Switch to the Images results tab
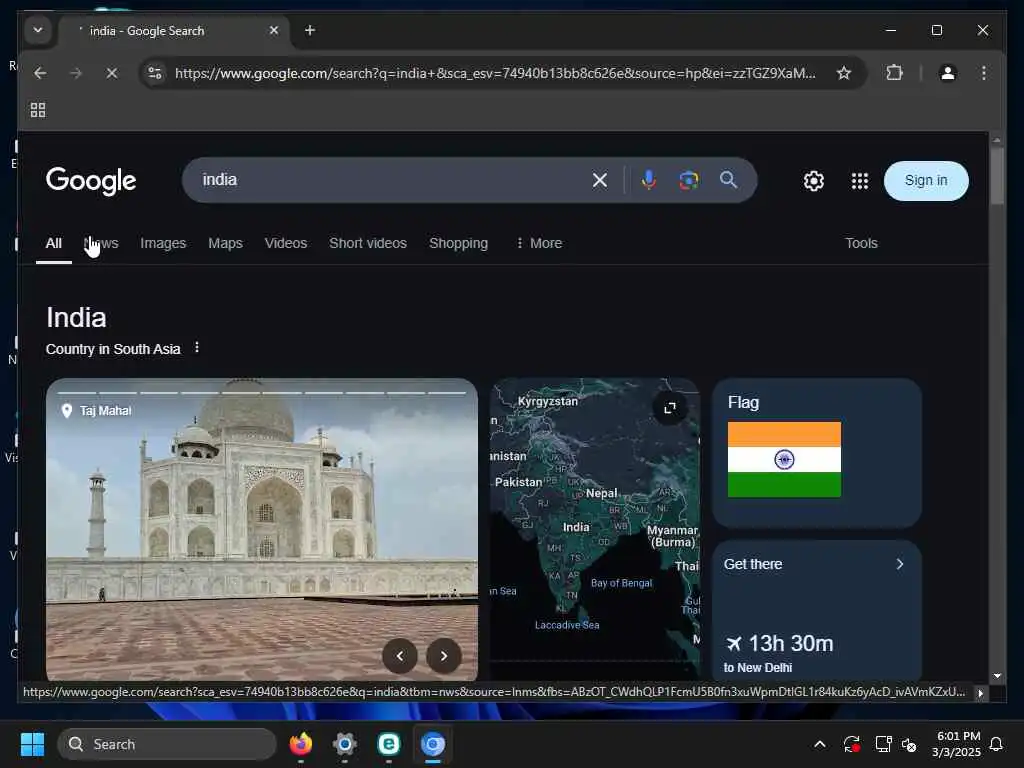 click(x=163, y=243)
